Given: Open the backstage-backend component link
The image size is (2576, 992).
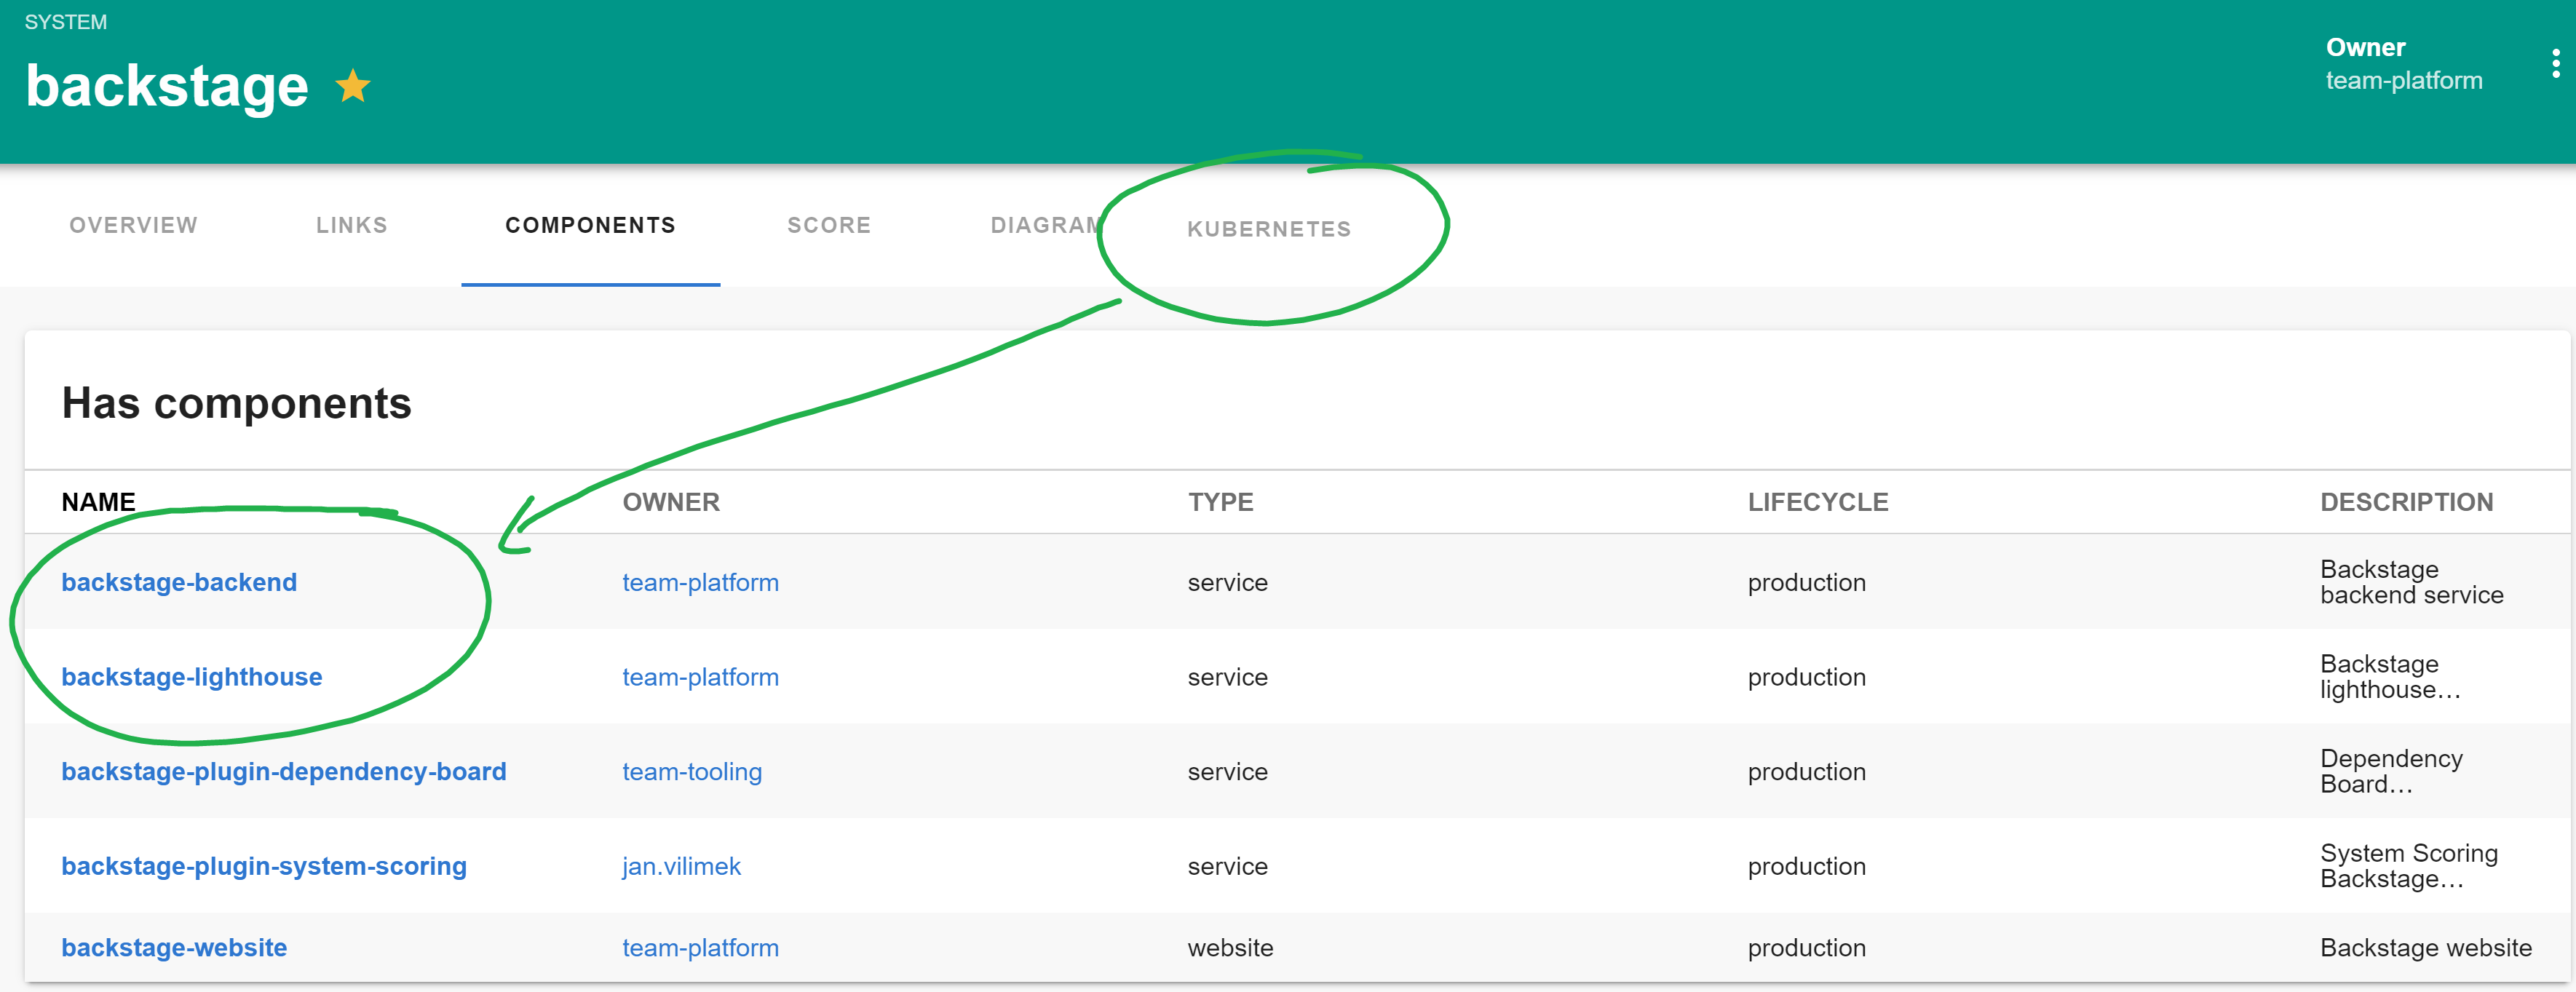Looking at the screenshot, I should pyautogui.click(x=179, y=582).
